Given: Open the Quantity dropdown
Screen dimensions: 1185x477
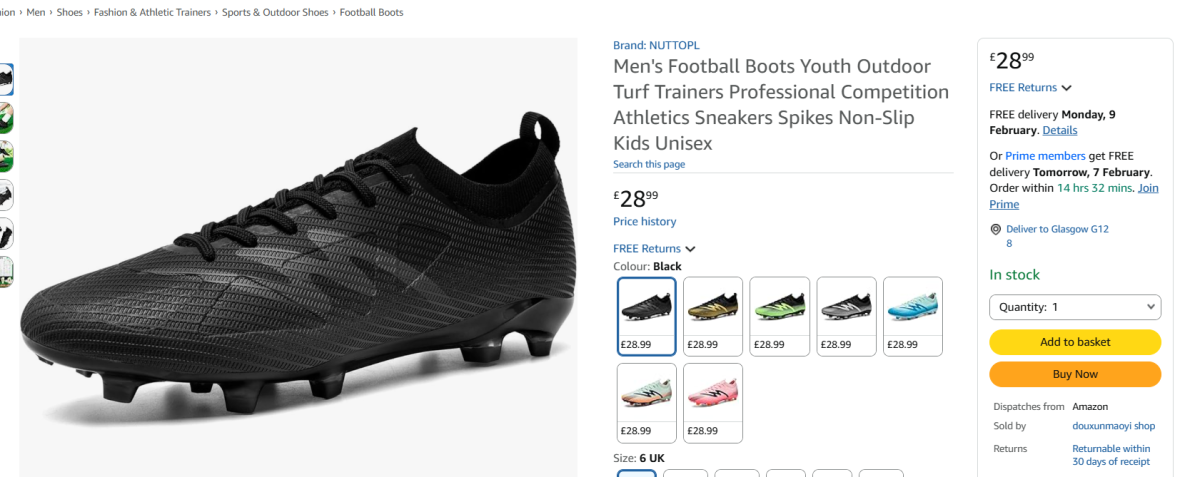Looking at the screenshot, I should 1075,307.
